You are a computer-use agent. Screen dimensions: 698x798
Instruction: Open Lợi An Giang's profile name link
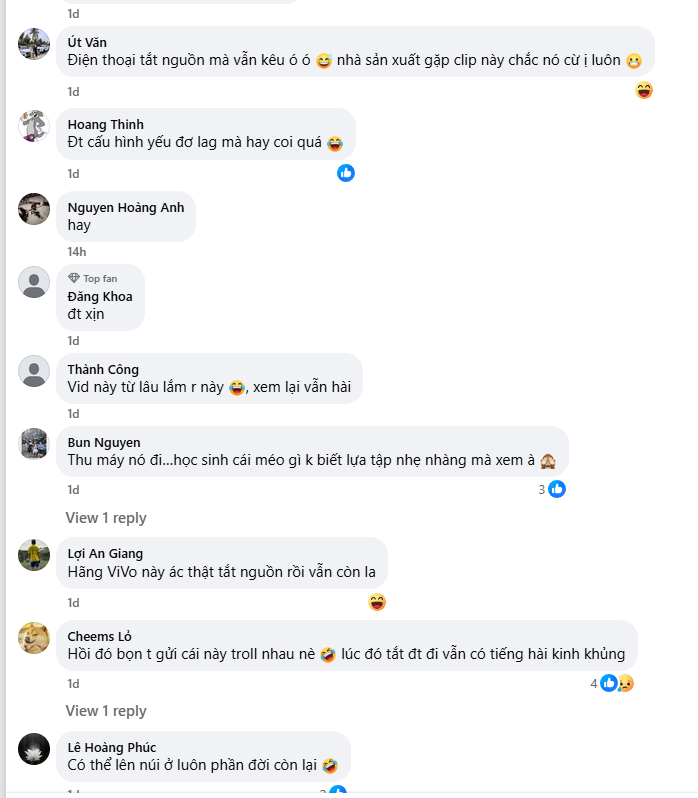[105, 554]
